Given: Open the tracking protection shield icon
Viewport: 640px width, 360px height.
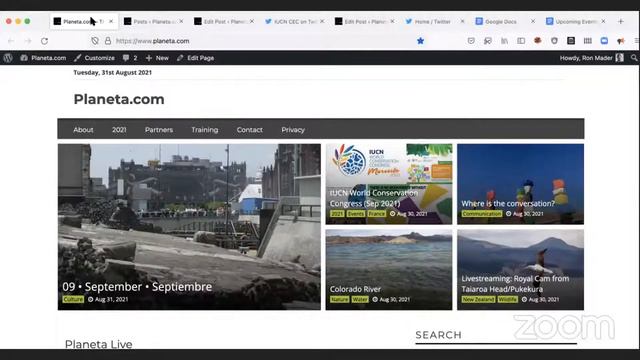Looking at the screenshot, I should (x=95, y=41).
